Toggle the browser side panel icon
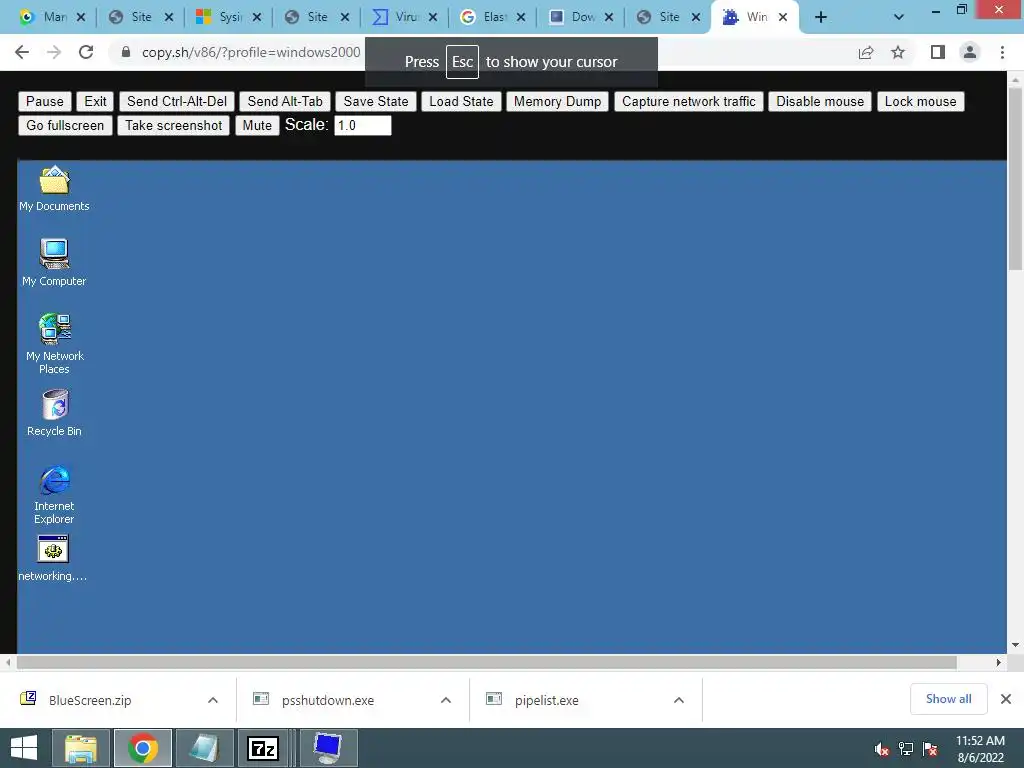The image size is (1024, 768). click(x=938, y=52)
